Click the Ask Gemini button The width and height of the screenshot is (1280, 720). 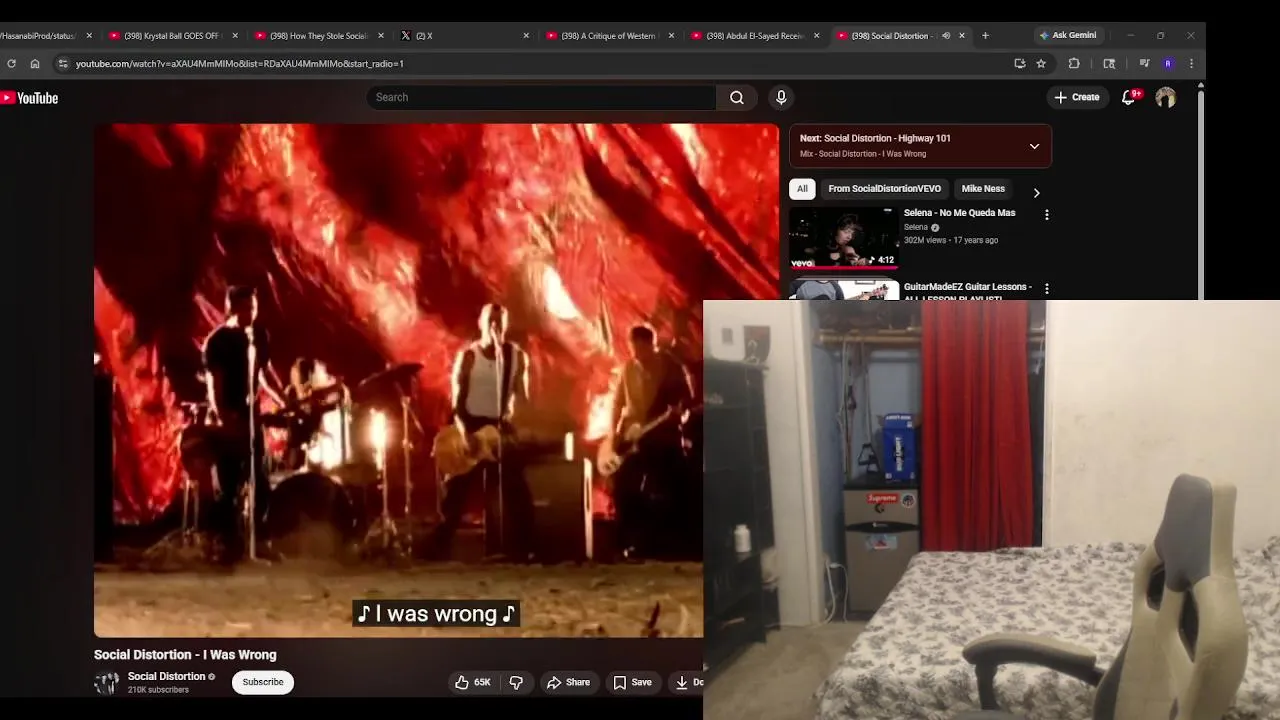click(x=1067, y=35)
